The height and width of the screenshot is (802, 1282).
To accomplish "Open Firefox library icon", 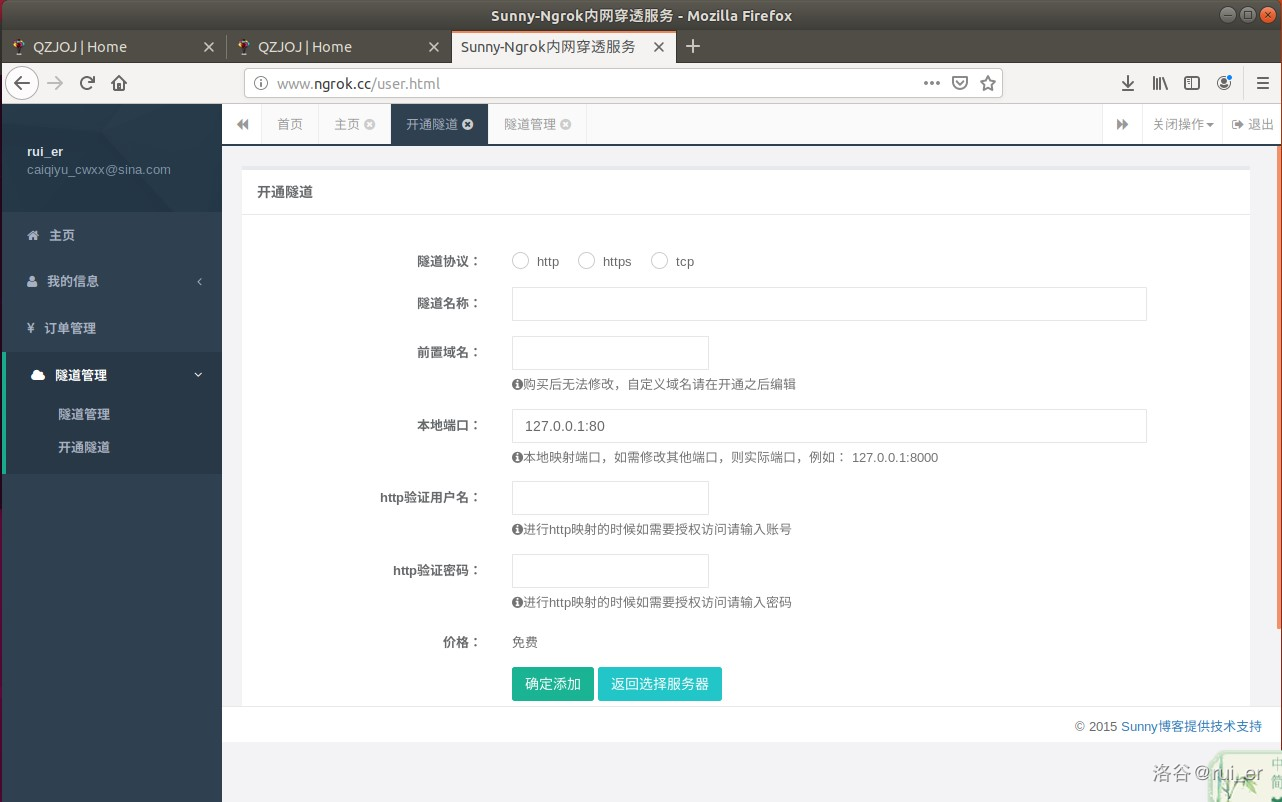I will (1160, 83).
